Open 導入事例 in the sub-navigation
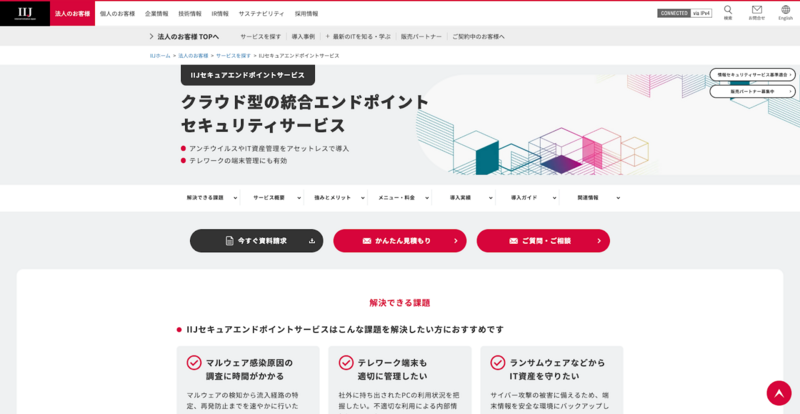Viewport: 800px width, 414px height. 303,37
